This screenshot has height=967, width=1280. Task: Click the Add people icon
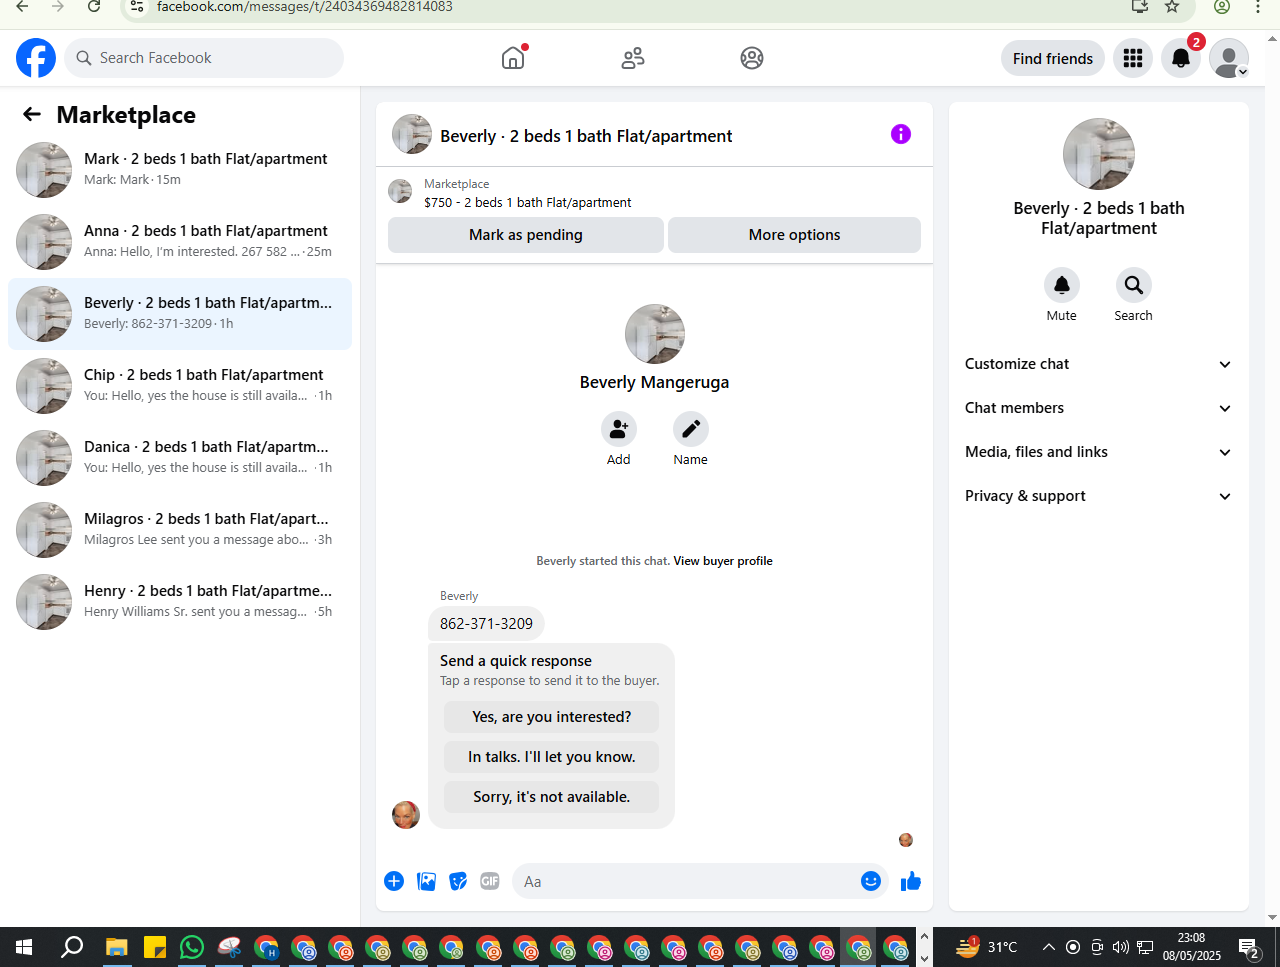[619, 429]
